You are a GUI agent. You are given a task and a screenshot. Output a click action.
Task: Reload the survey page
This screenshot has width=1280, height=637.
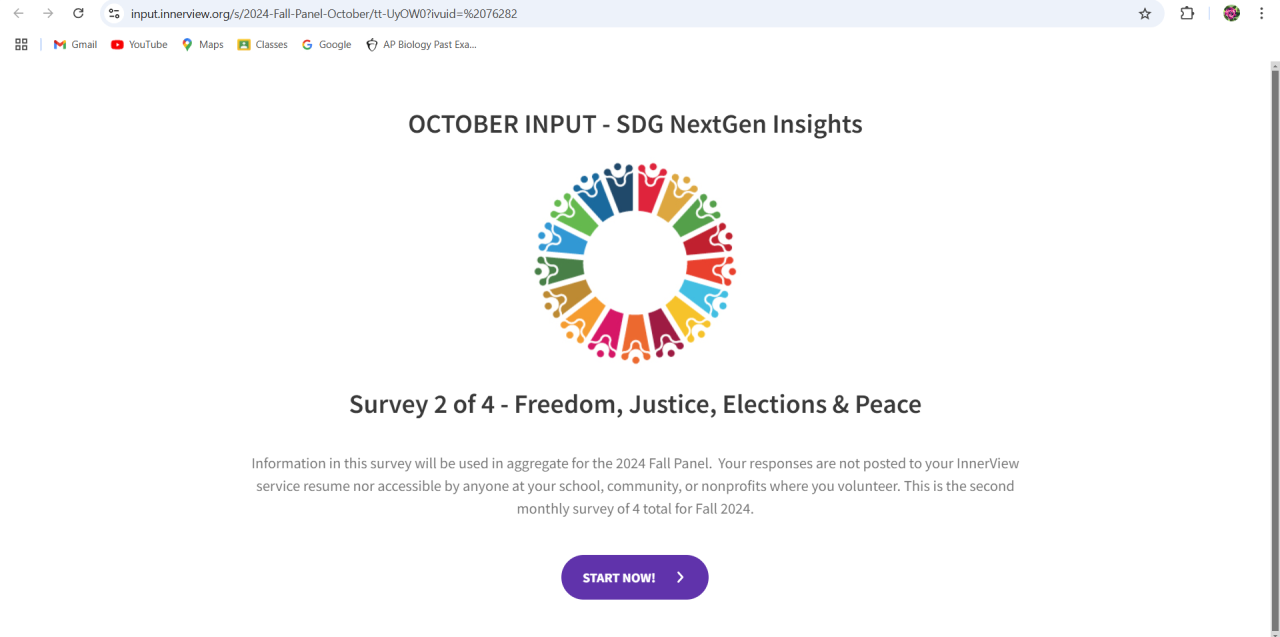click(78, 14)
